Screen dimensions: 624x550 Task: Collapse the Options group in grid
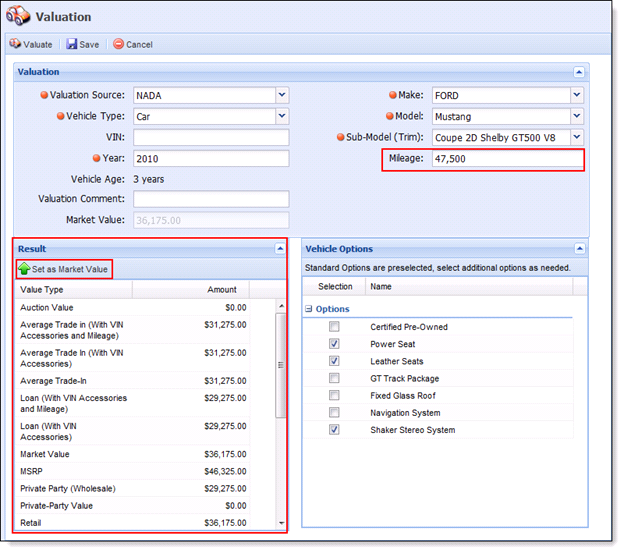point(308,309)
